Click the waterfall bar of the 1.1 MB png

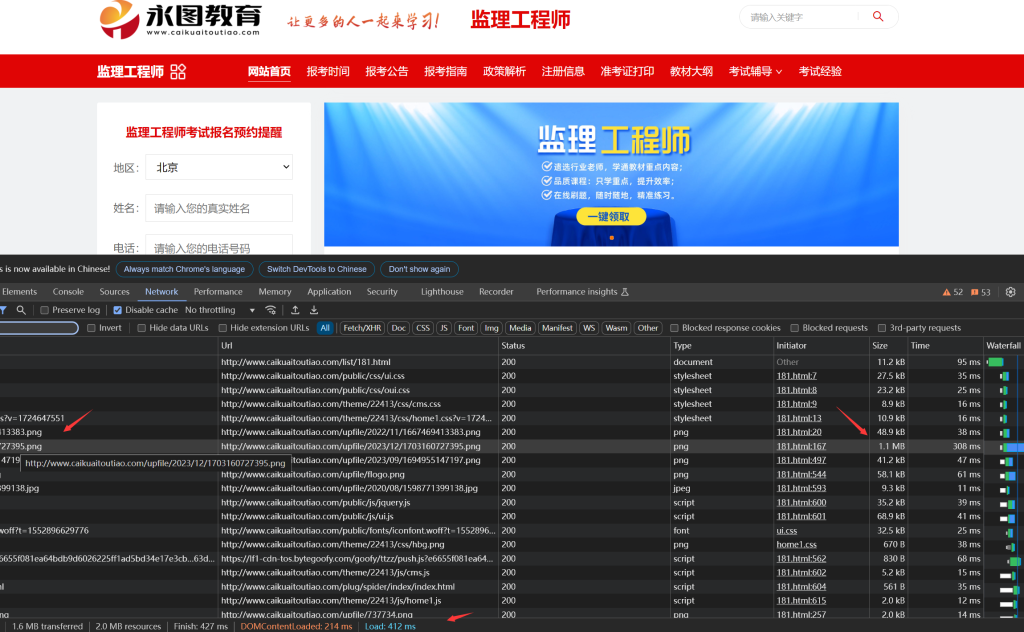click(x=1012, y=446)
